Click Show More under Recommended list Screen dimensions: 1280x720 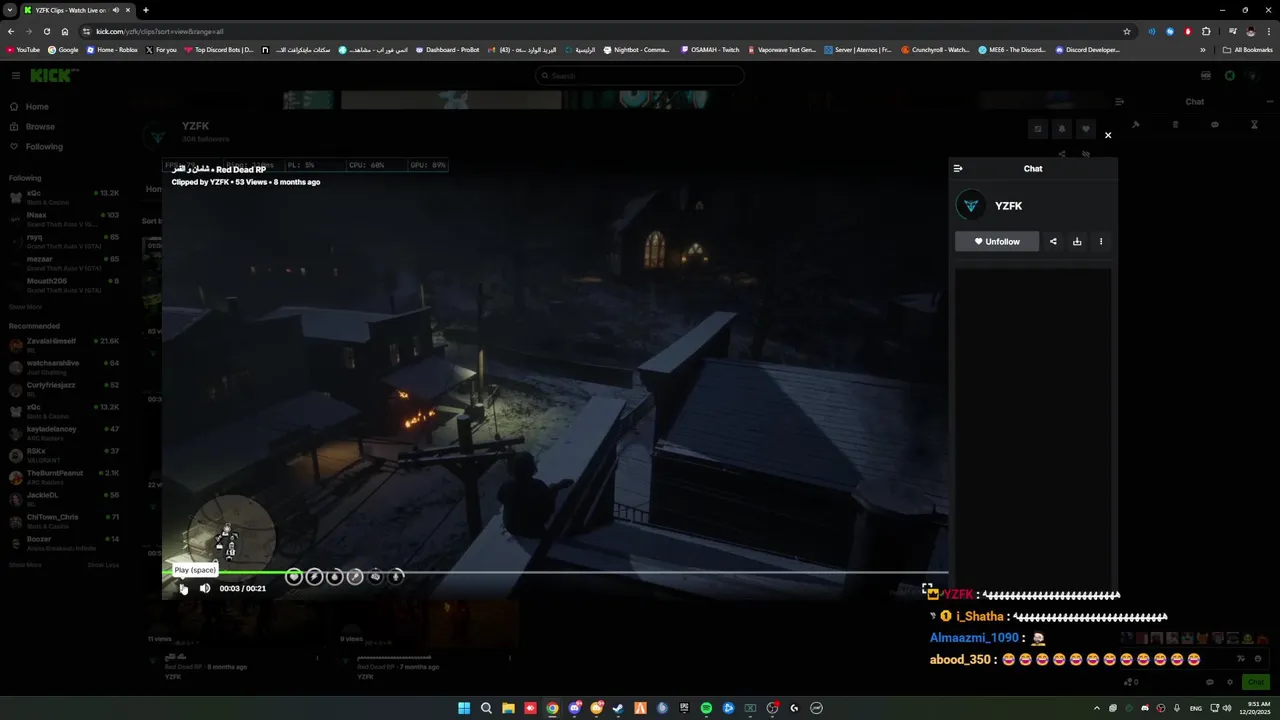26,565
